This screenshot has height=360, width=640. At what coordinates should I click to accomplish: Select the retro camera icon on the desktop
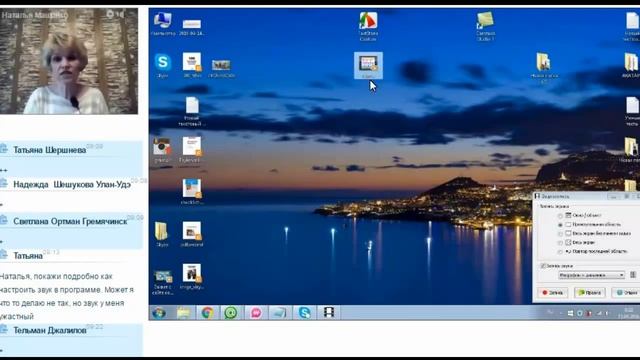162,150
